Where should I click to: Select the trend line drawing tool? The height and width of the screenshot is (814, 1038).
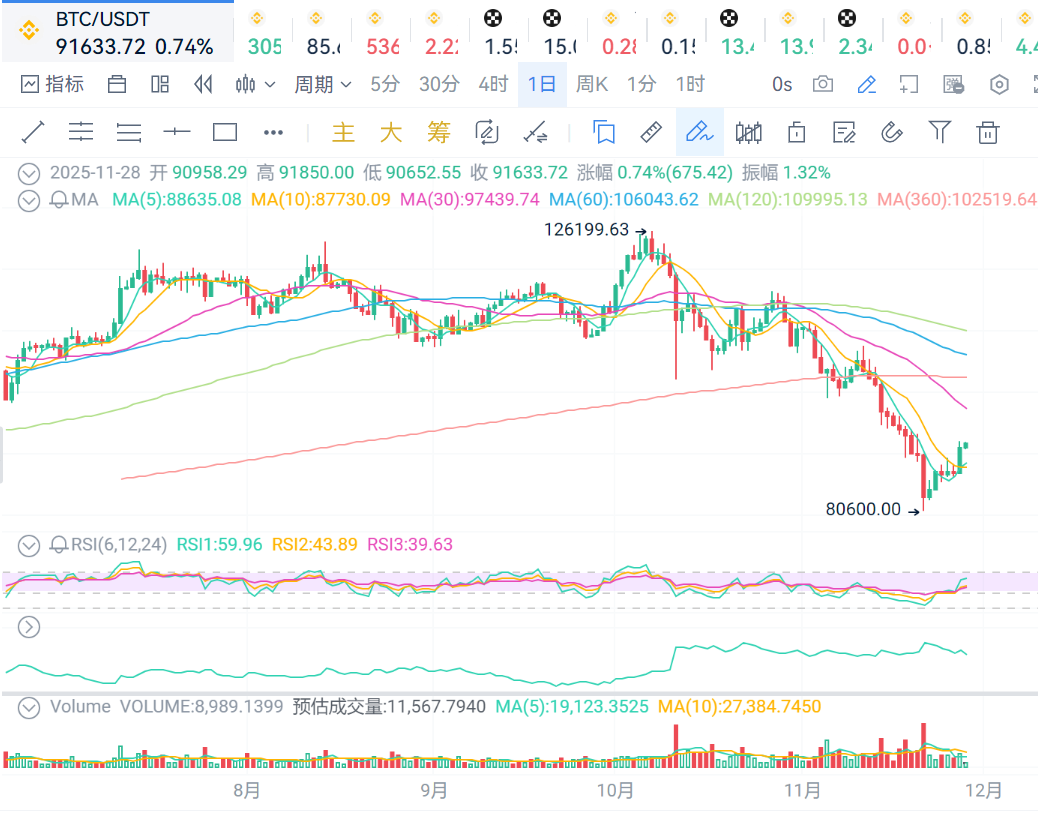pos(33,132)
